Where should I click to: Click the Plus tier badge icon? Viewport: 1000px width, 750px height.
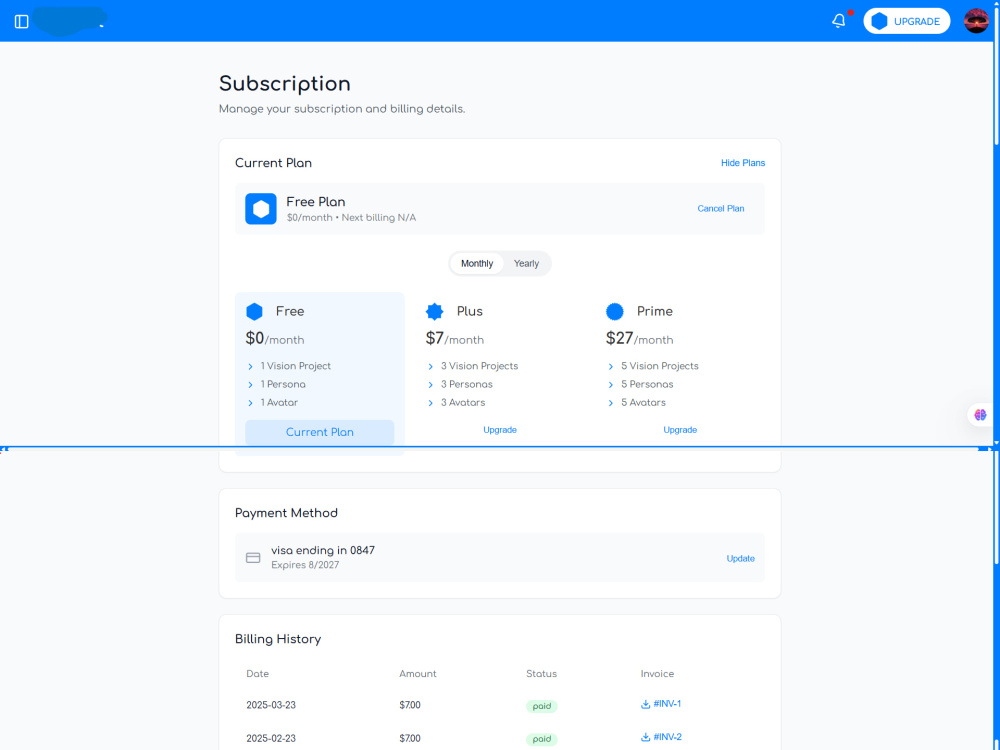434,311
